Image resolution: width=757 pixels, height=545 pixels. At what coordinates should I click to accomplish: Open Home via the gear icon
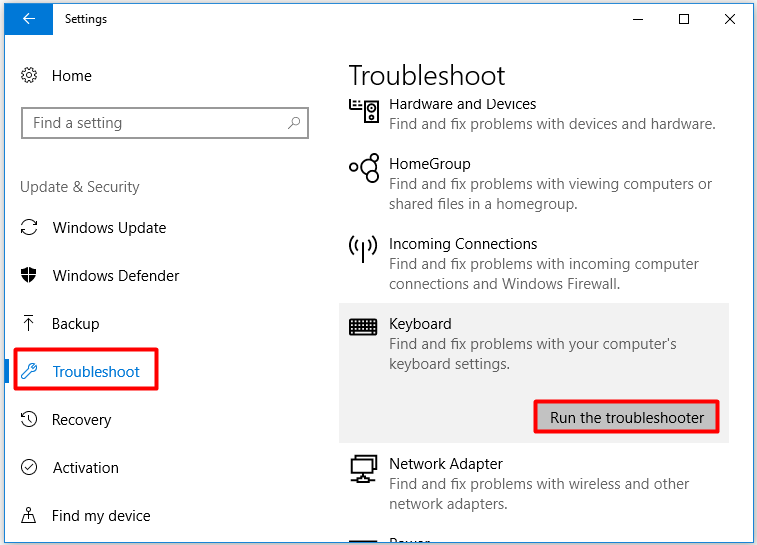[x=29, y=75]
